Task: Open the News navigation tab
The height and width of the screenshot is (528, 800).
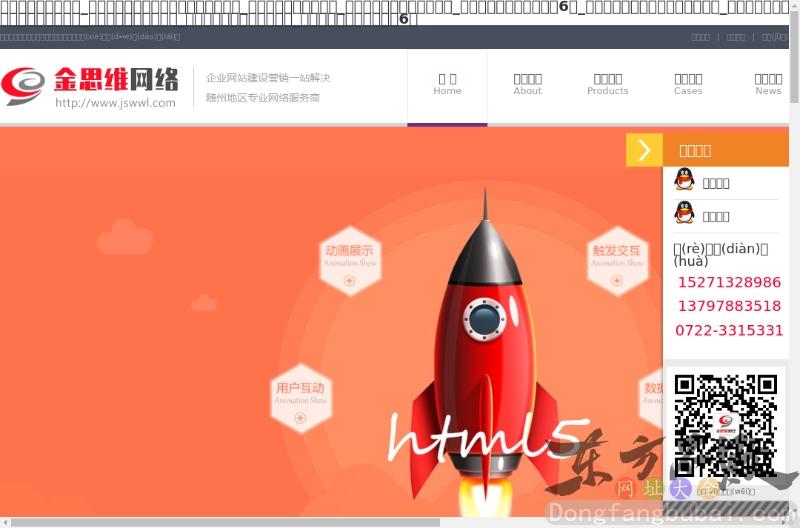Action: pyautogui.click(x=768, y=85)
